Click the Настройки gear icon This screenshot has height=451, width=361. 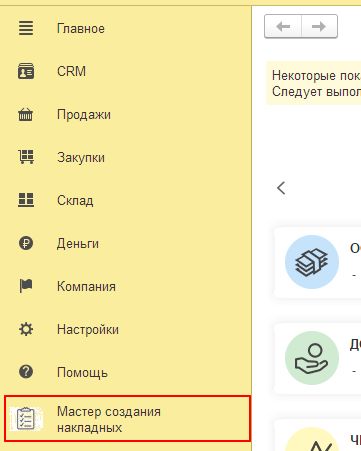(26, 329)
